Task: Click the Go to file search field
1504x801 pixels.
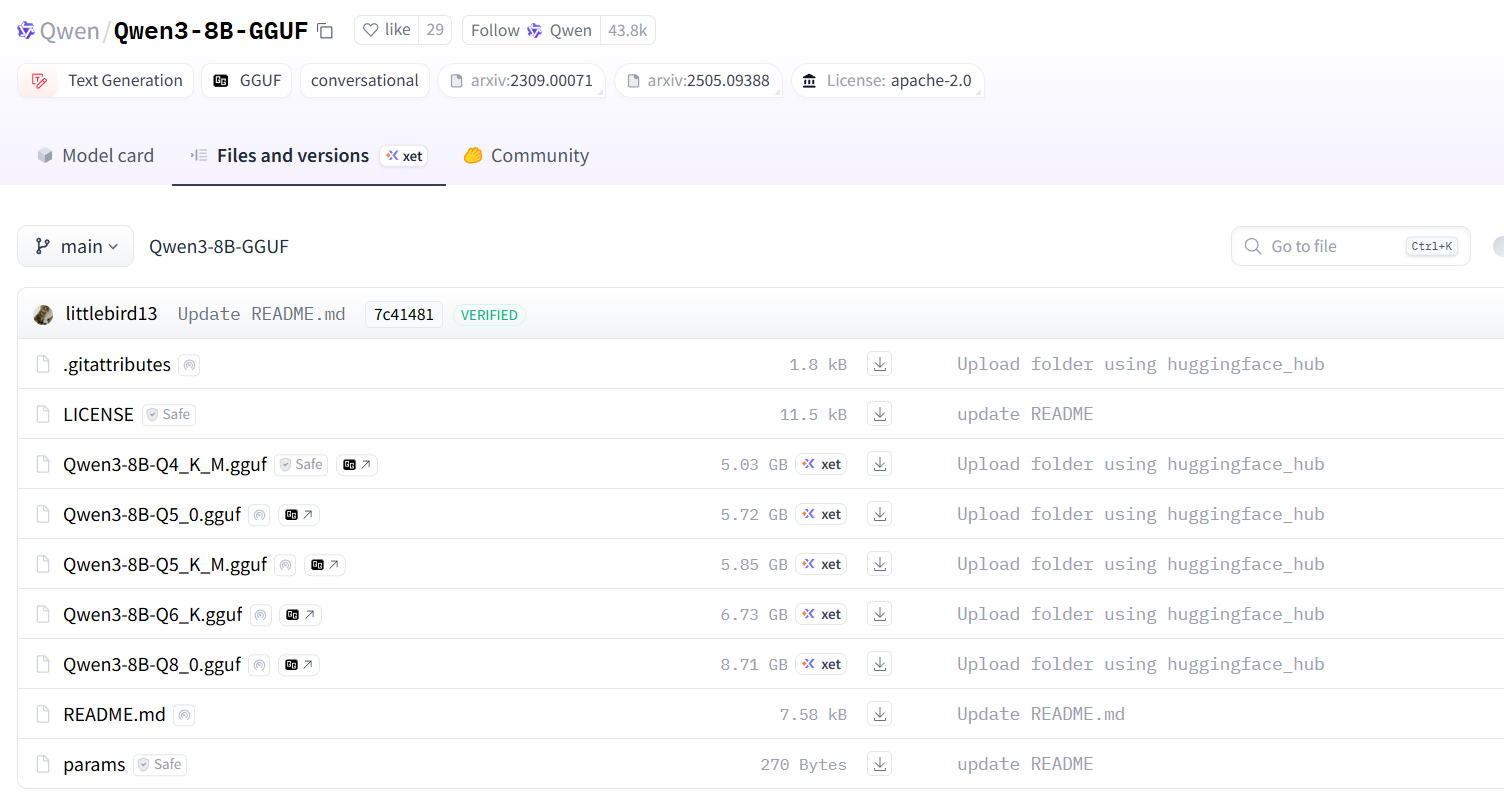Action: (1334, 246)
